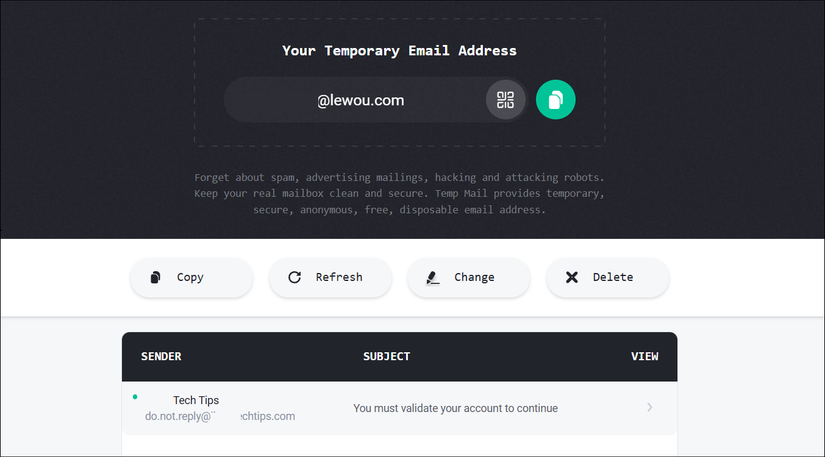Click the green unread dot beside Tech Tips
Viewport: 825px width, 457px height.
(135, 397)
